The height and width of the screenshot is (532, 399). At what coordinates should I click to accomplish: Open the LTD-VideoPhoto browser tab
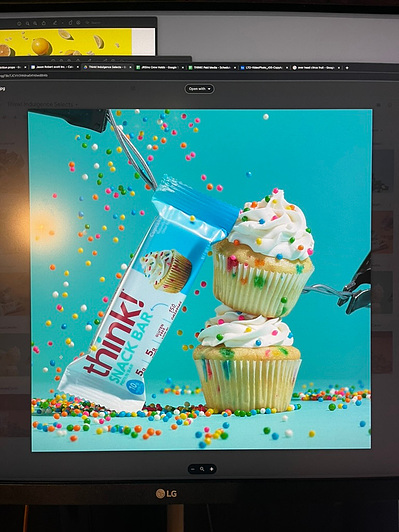pyautogui.click(x=264, y=68)
